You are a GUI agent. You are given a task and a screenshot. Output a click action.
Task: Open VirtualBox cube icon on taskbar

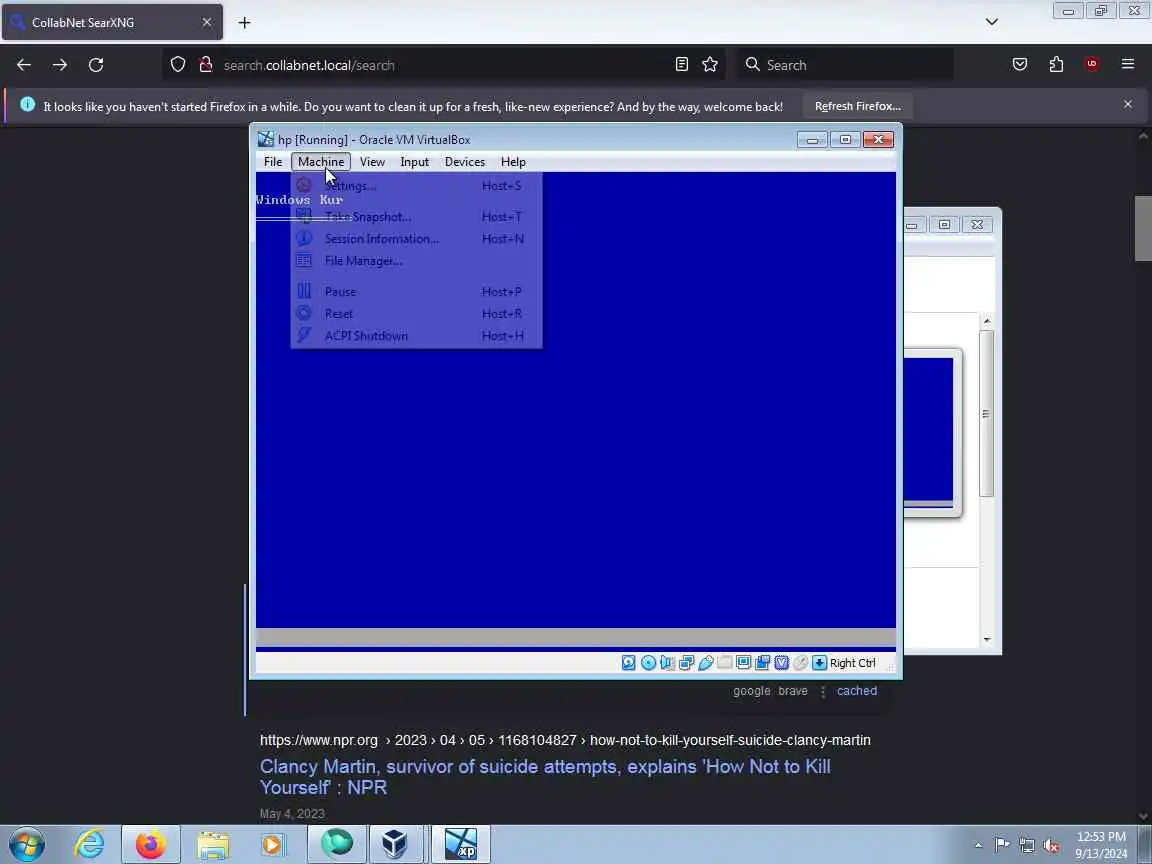(x=395, y=844)
